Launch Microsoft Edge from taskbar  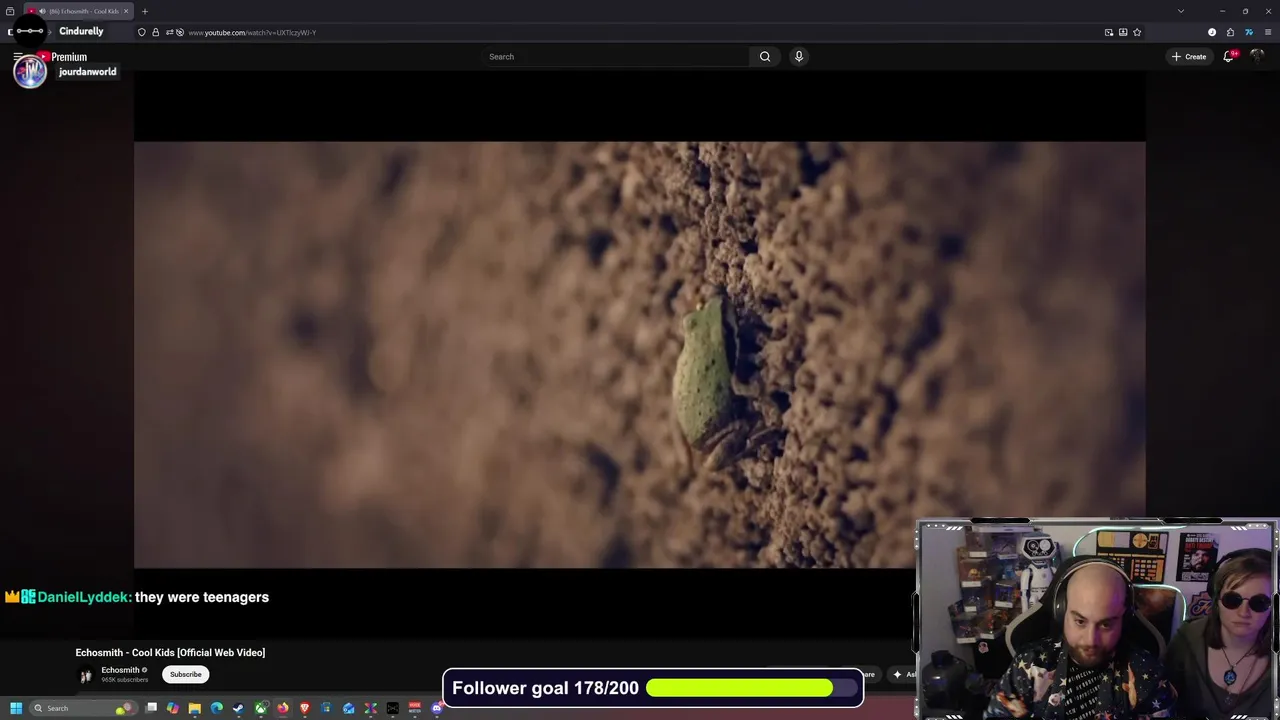(217, 708)
